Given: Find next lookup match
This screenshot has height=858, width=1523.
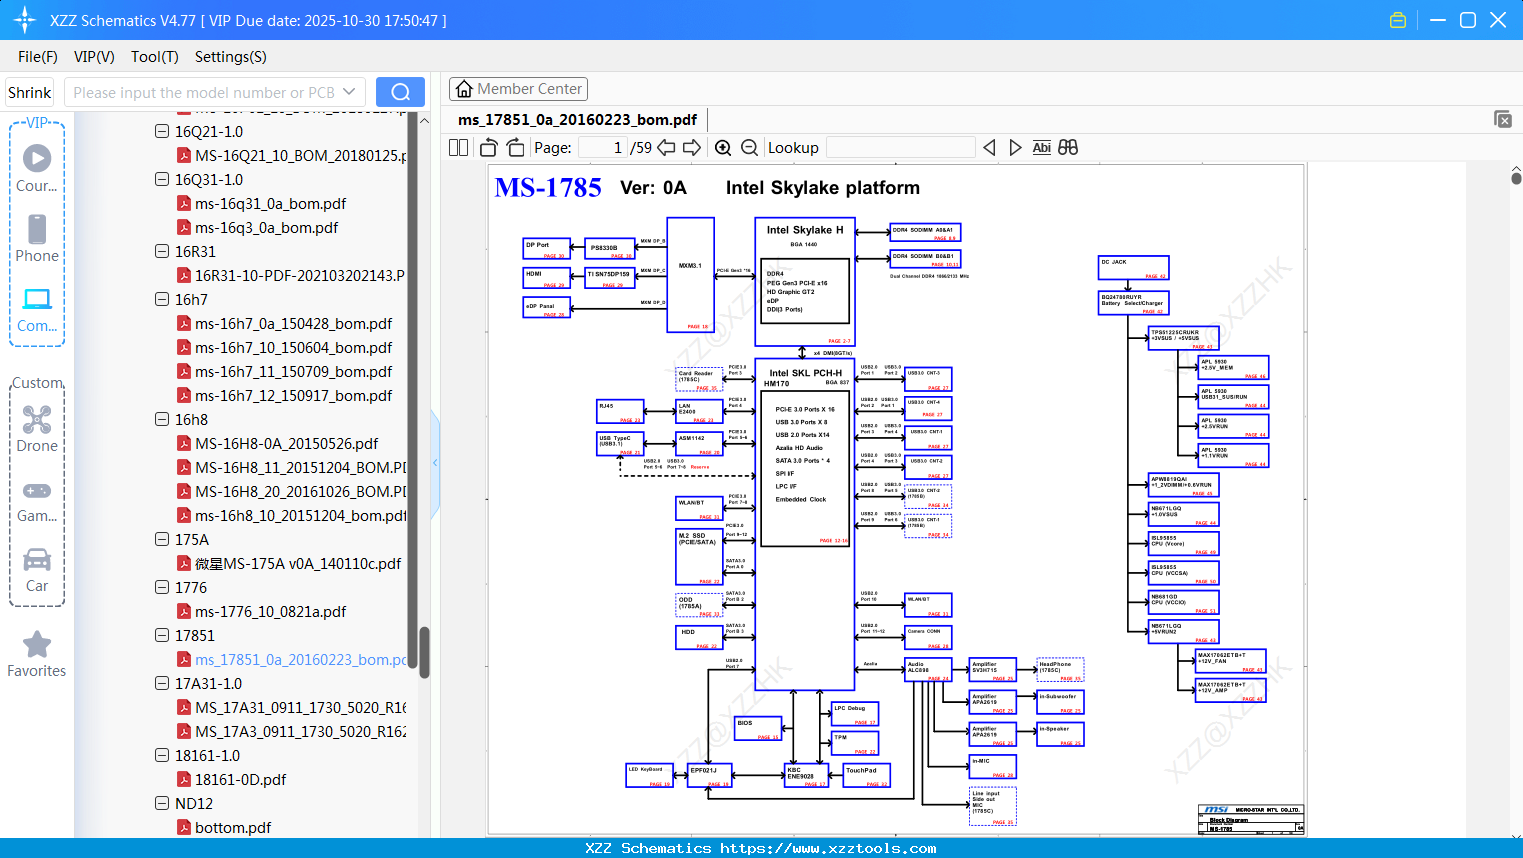Looking at the screenshot, I should click(1015, 148).
